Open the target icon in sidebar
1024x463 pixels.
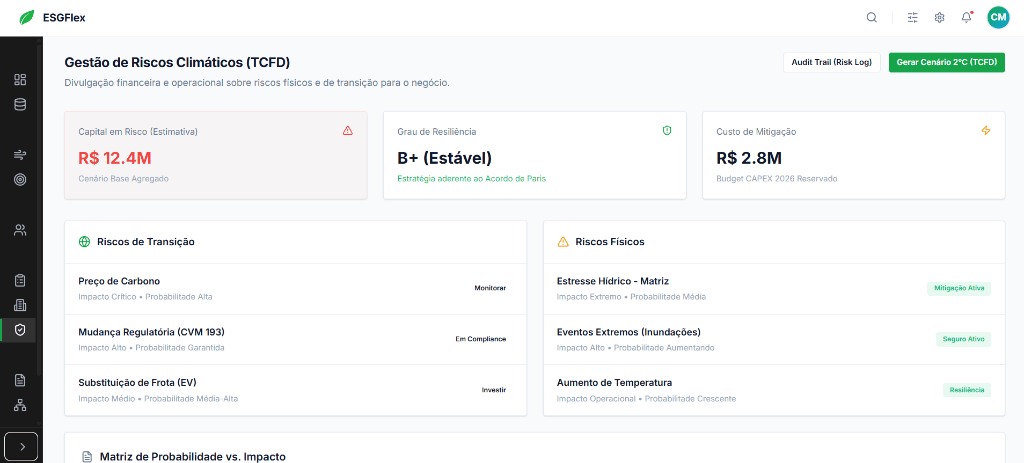point(20,180)
